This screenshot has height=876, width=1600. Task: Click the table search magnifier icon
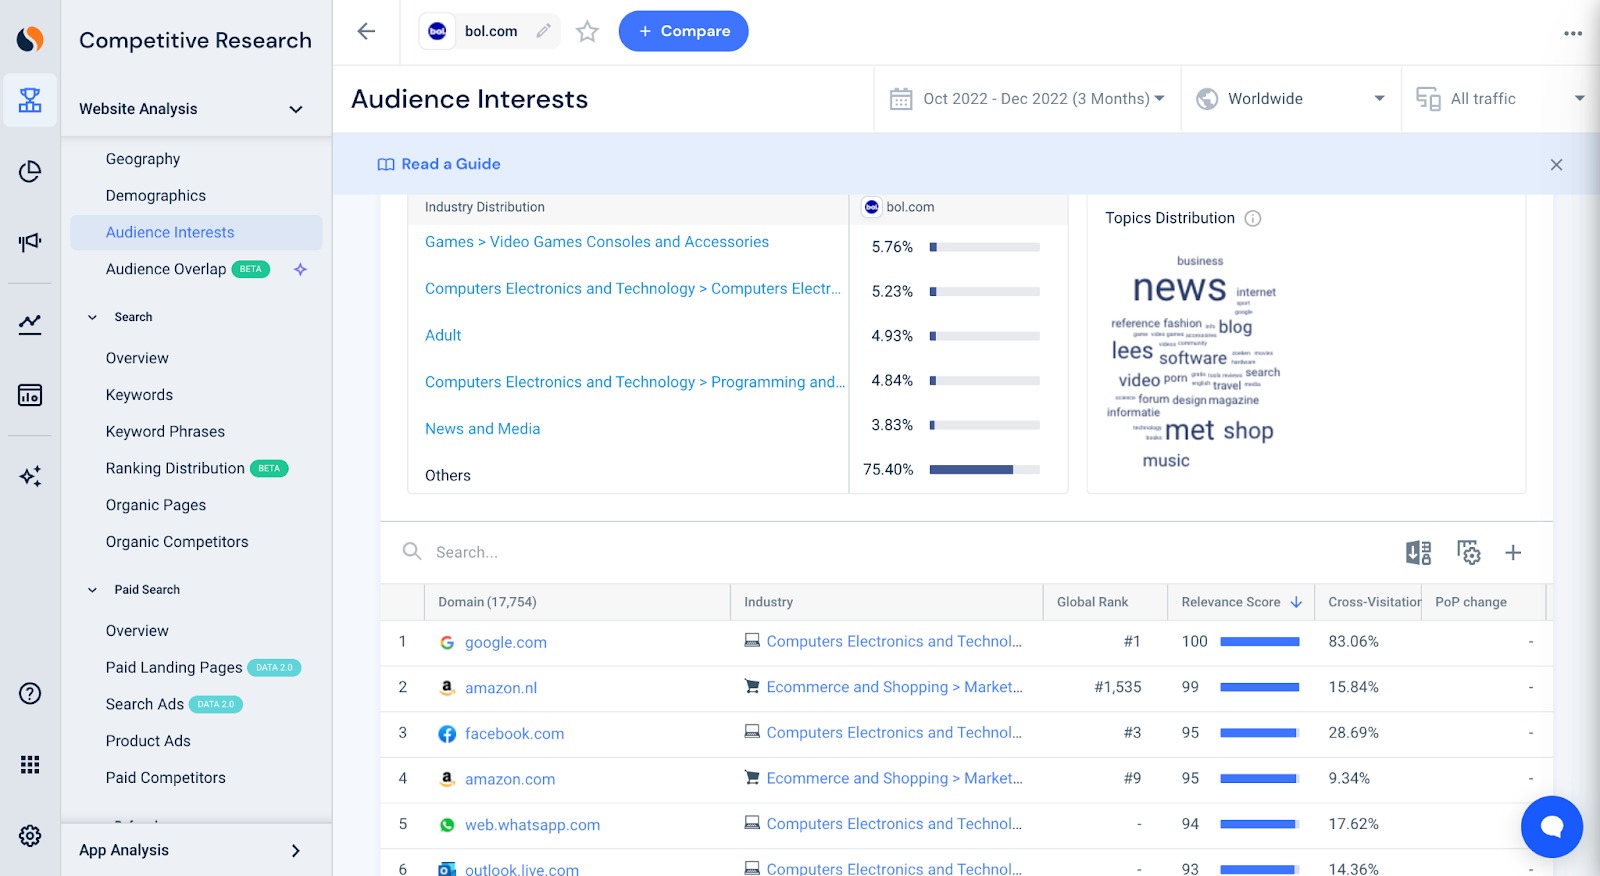411,551
